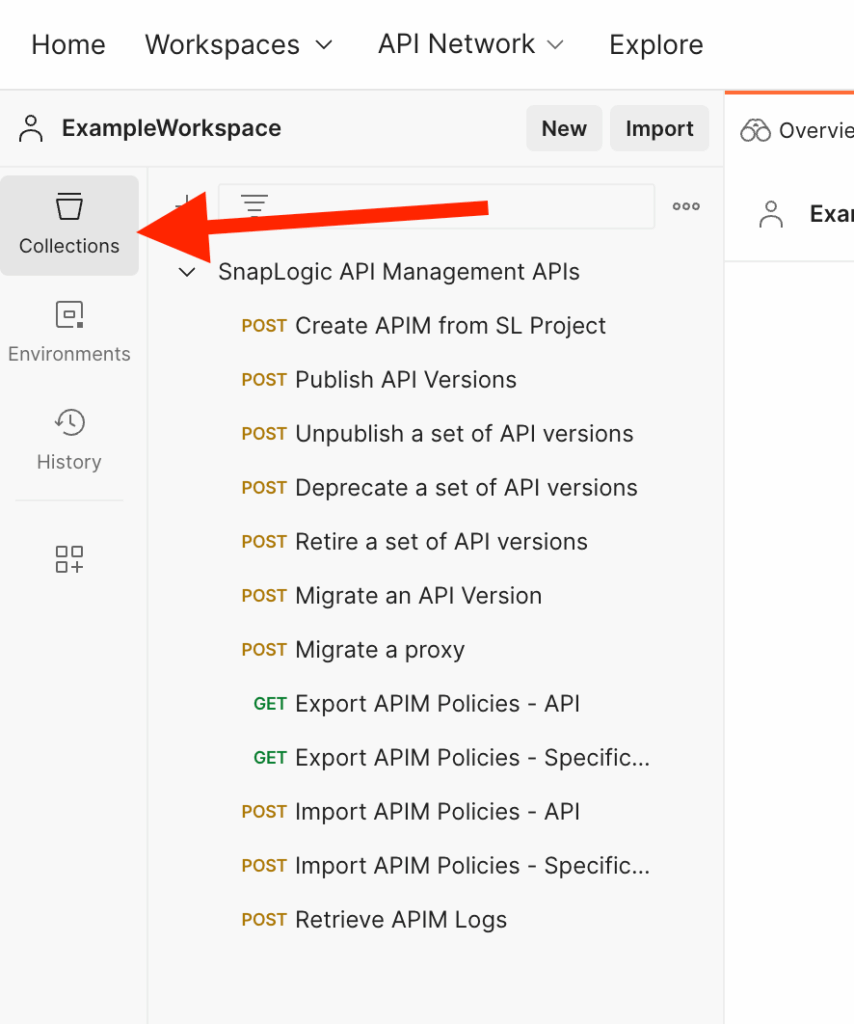Open the three-dots collection options menu
Screen dimensions: 854x1024
pos(686,206)
